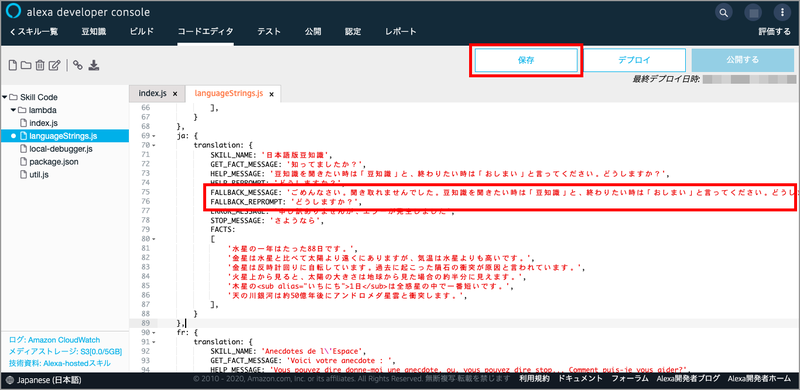Open the 利用規約 footer link
800x390 pixels.
pos(534,379)
